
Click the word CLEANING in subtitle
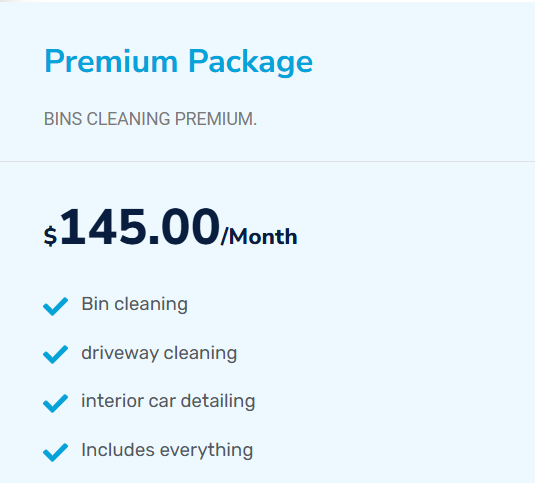coord(128,119)
